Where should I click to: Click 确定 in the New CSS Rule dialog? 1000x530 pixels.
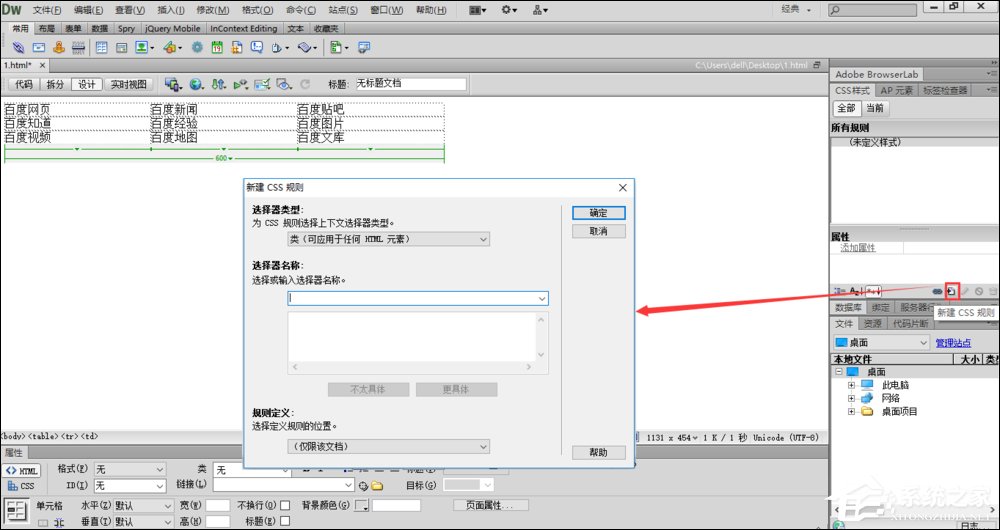(x=598, y=213)
